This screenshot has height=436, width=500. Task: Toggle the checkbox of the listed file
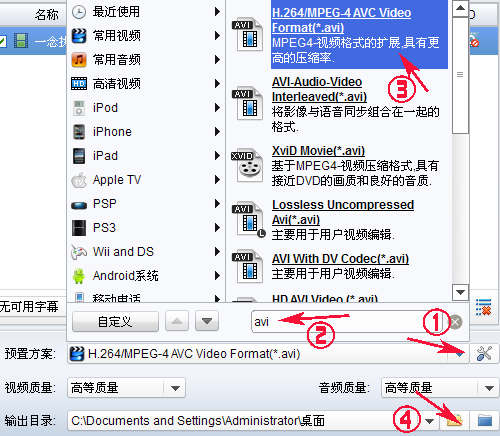tap(3, 42)
